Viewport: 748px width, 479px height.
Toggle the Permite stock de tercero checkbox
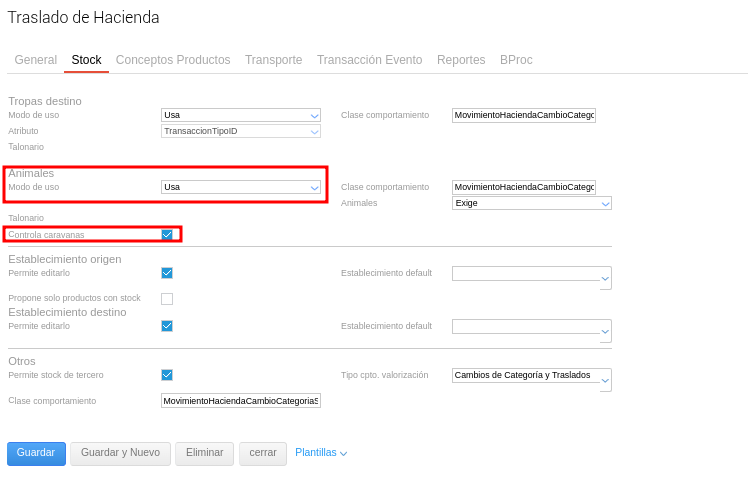[x=167, y=375]
